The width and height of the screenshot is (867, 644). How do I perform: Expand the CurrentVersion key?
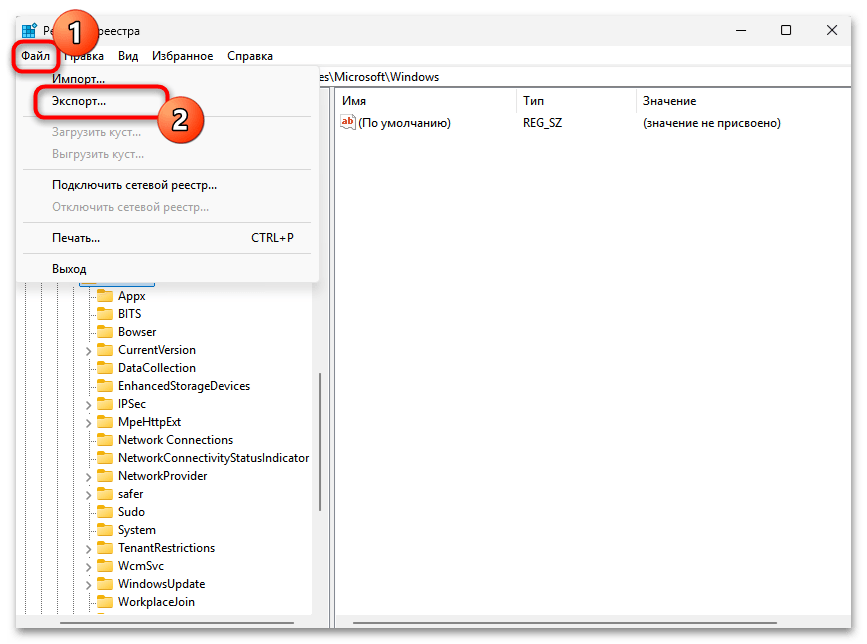point(88,350)
